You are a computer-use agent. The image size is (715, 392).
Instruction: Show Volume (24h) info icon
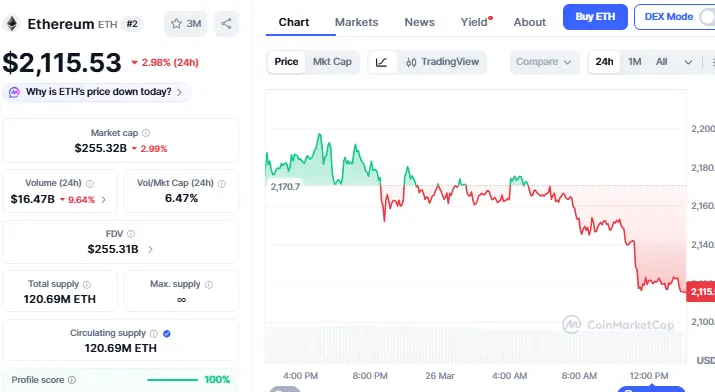[90, 184]
